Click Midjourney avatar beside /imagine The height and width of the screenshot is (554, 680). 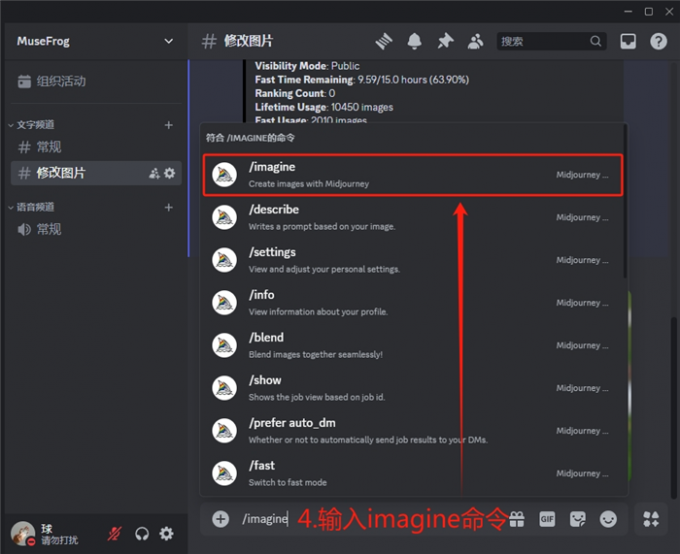(224, 175)
